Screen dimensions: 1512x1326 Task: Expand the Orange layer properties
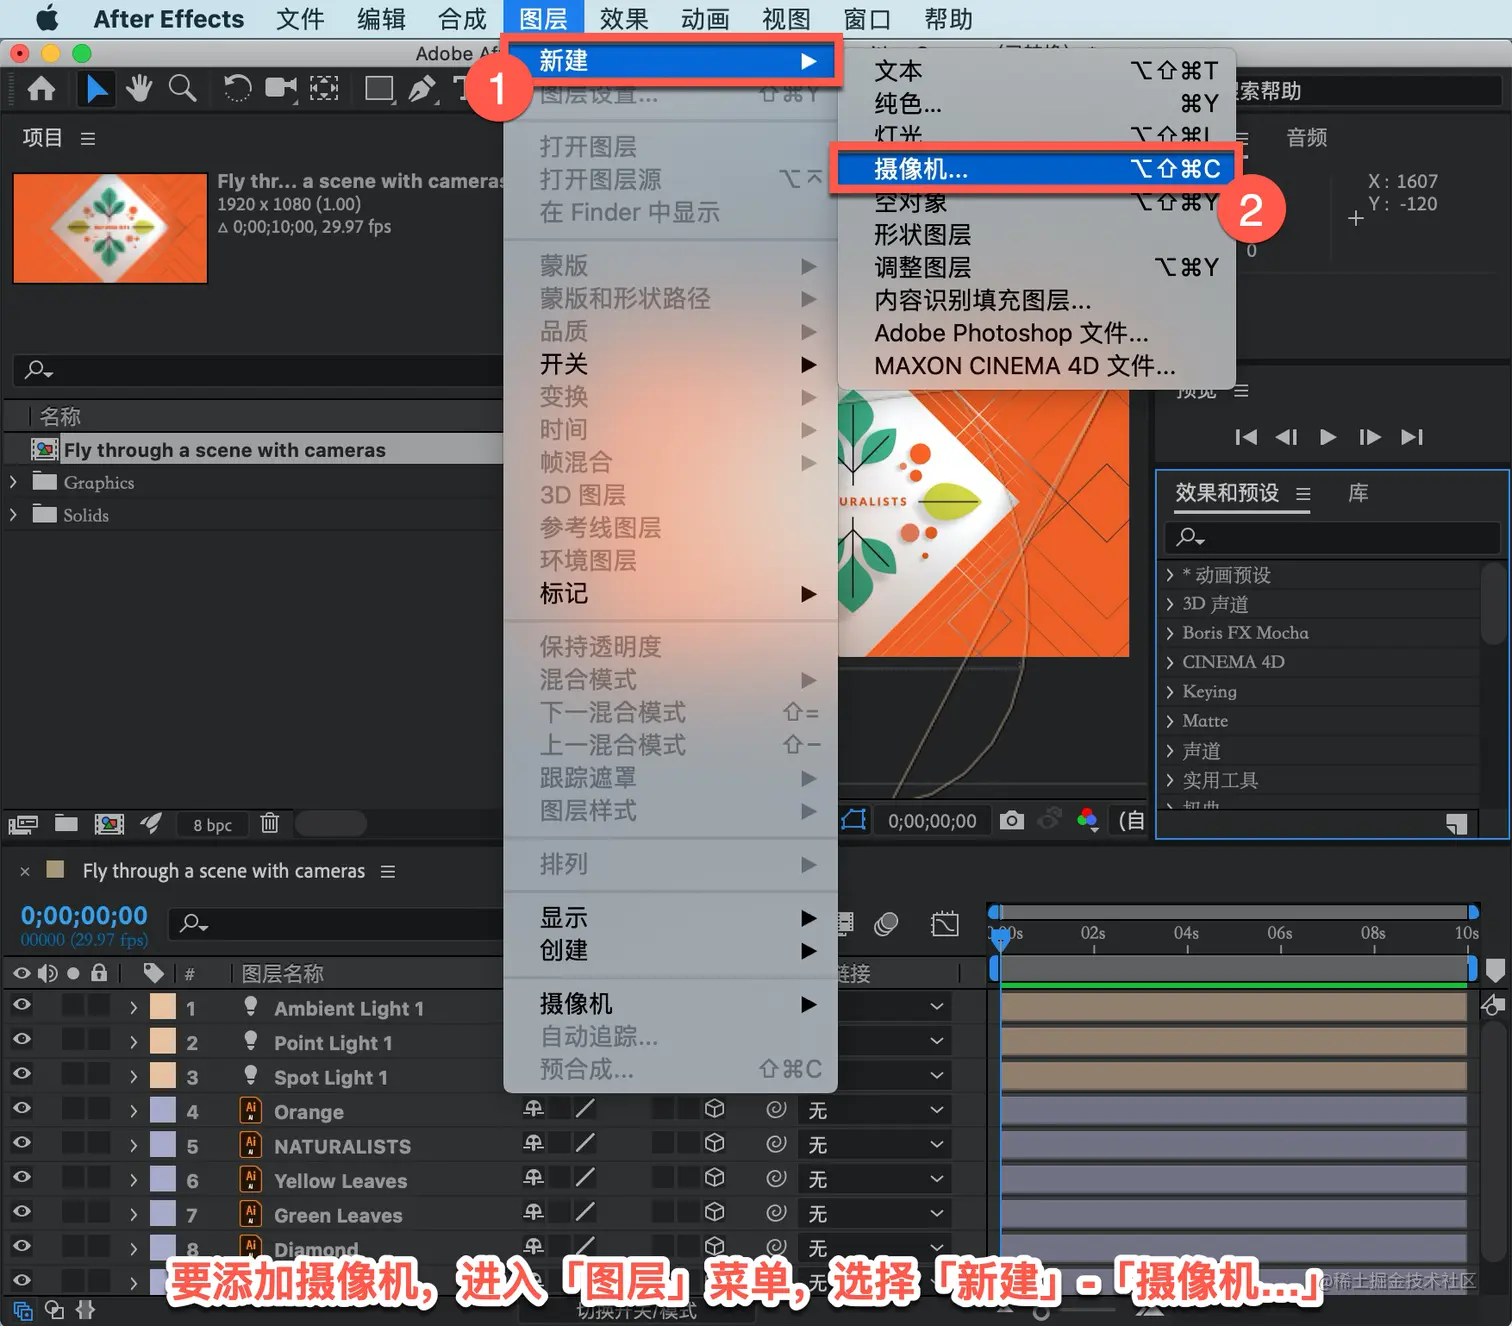coord(133,1111)
